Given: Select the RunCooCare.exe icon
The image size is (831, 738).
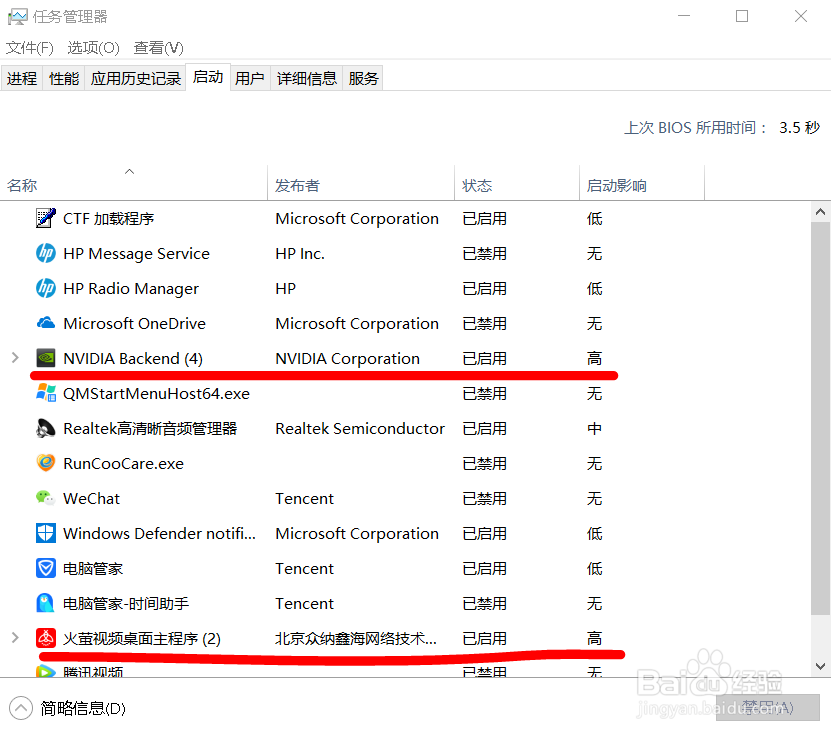Looking at the screenshot, I should tap(46, 463).
